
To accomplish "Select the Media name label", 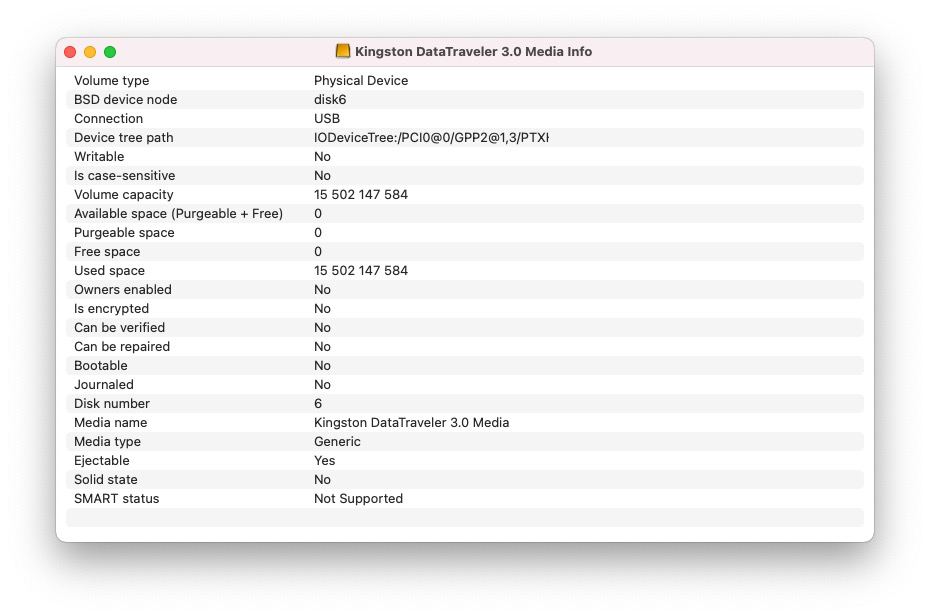I will (x=110, y=422).
